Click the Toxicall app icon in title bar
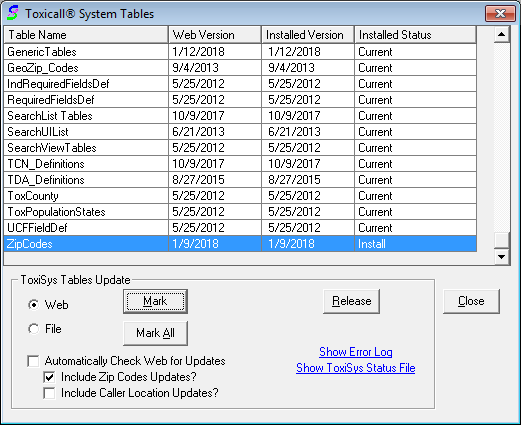 (13, 13)
